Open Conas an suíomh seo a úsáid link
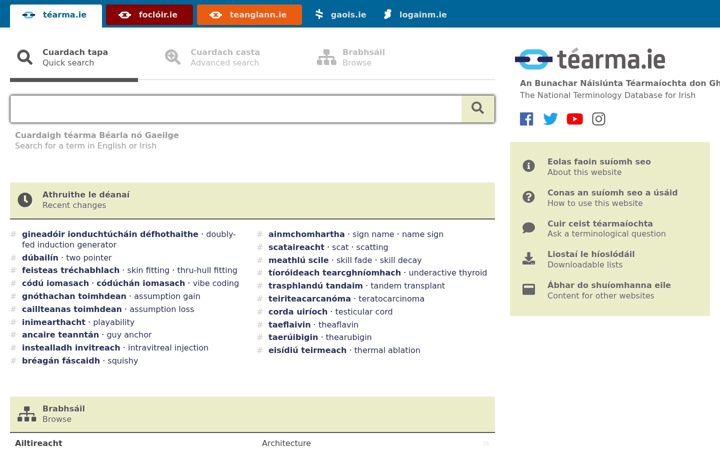720x450 pixels. (x=612, y=197)
